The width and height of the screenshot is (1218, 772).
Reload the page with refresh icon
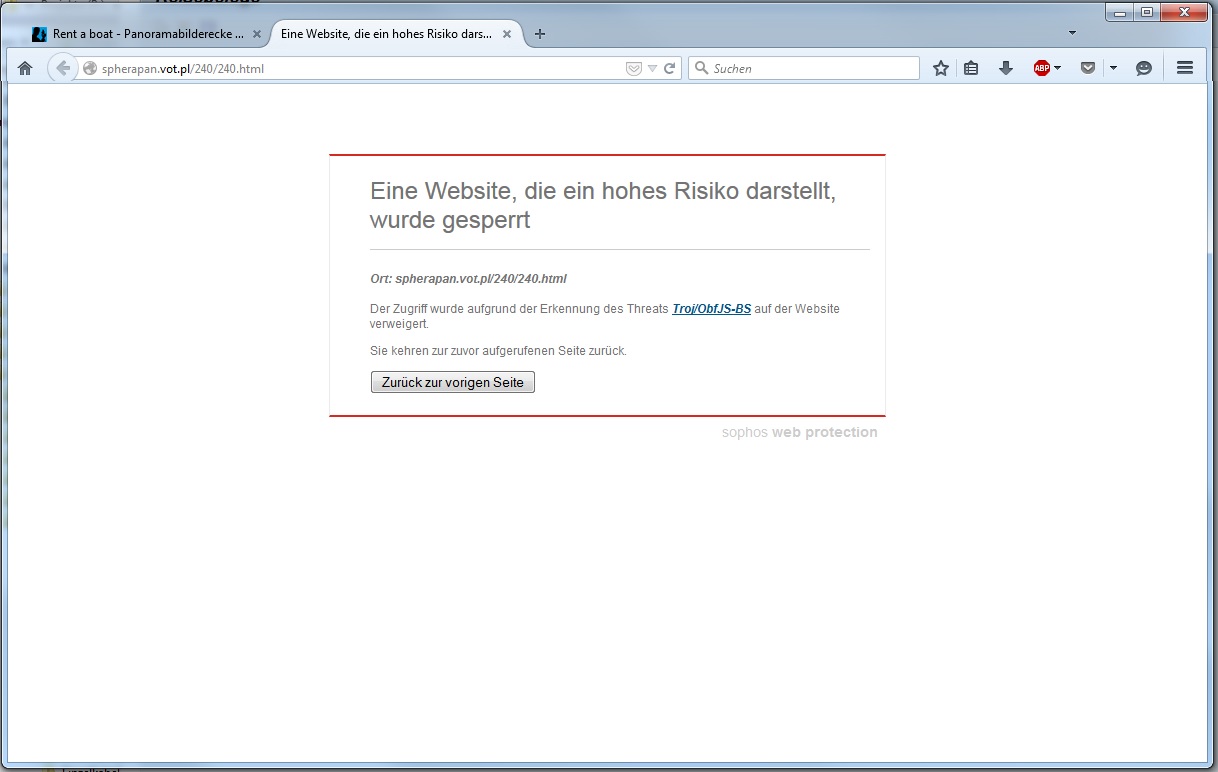click(670, 68)
